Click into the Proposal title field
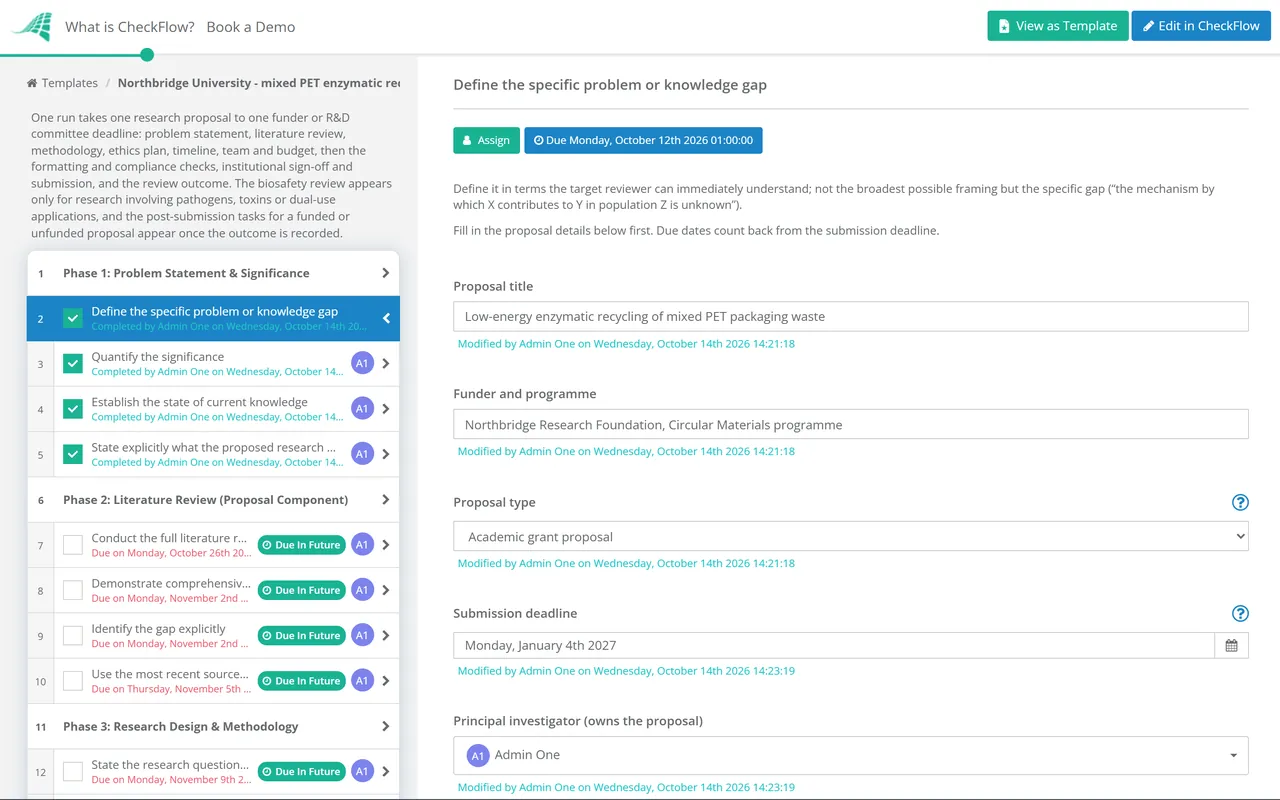 [x=851, y=316]
